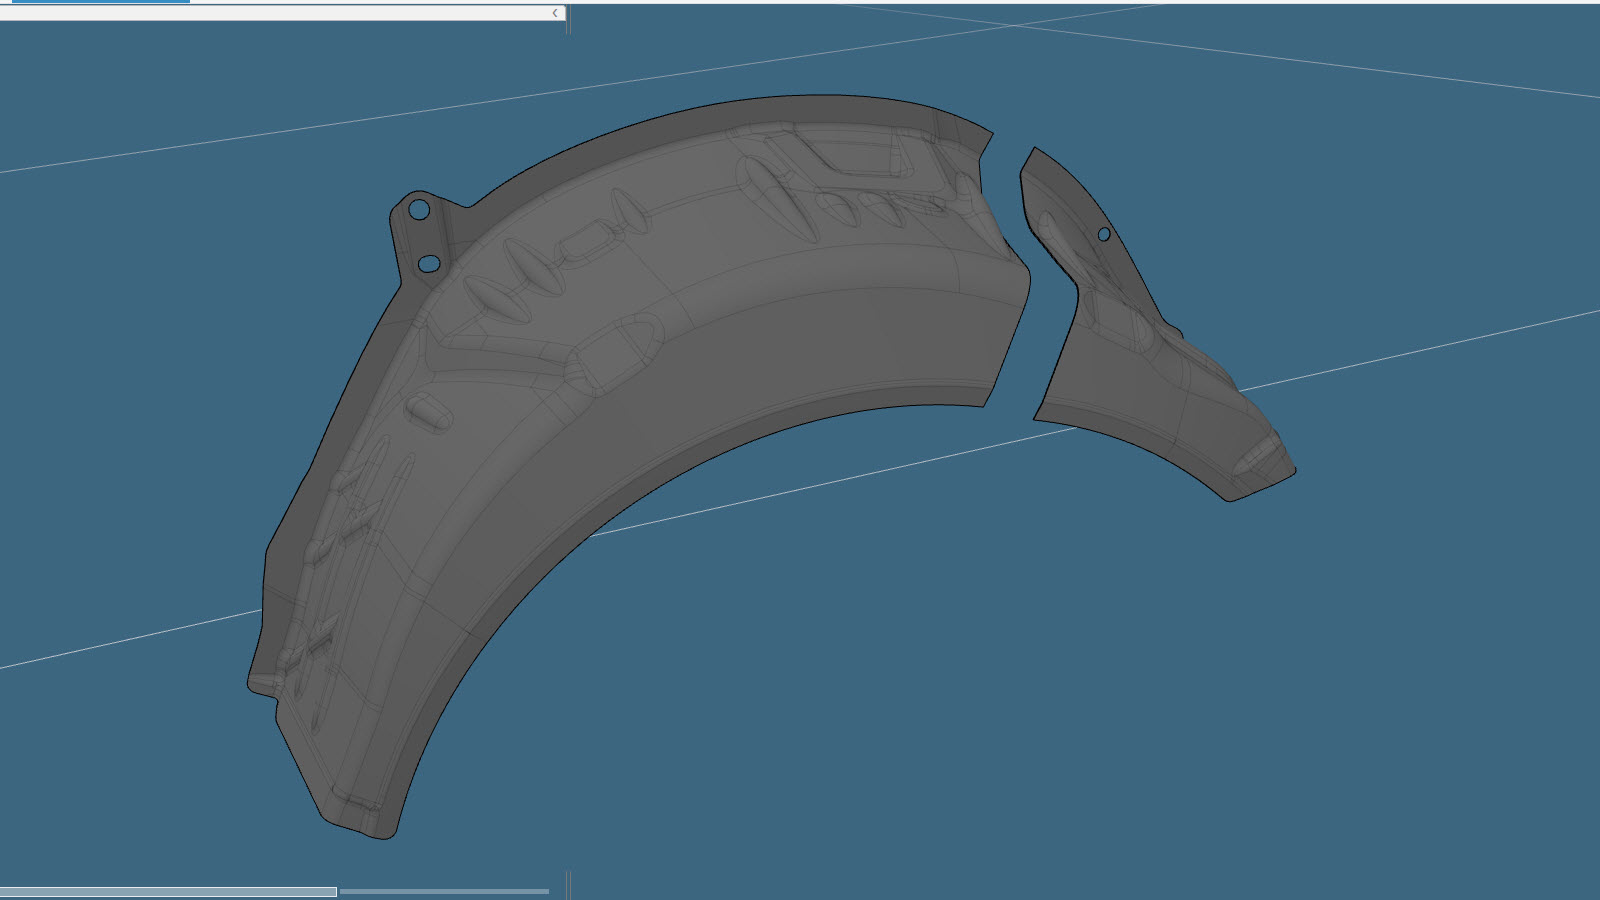Pick the lower hole on the mounting tab
The height and width of the screenshot is (900, 1600).
(x=428, y=263)
